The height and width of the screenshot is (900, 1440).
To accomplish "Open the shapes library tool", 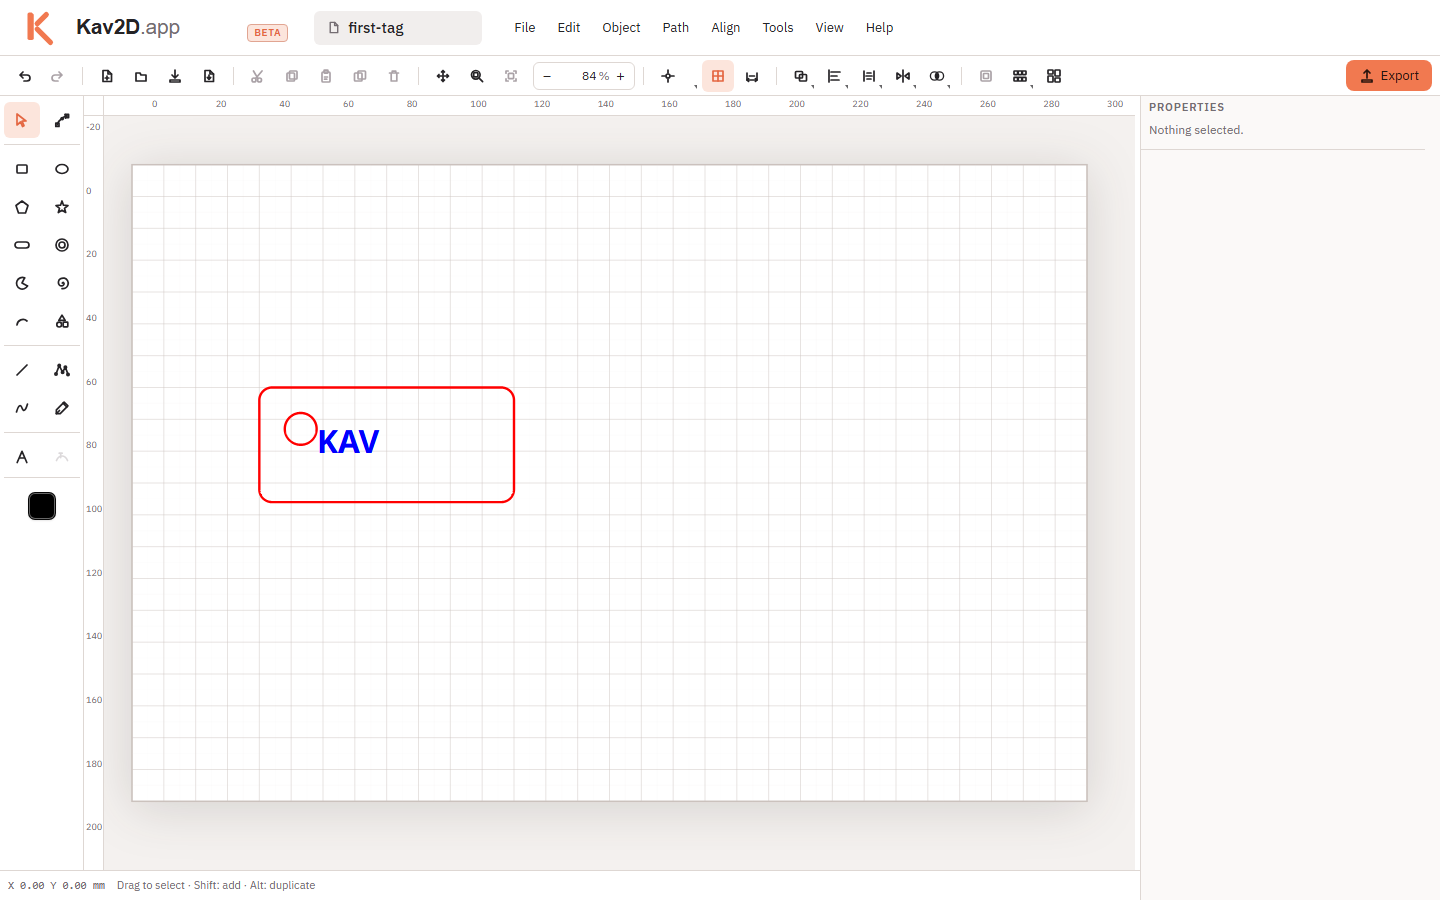I will (62, 321).
